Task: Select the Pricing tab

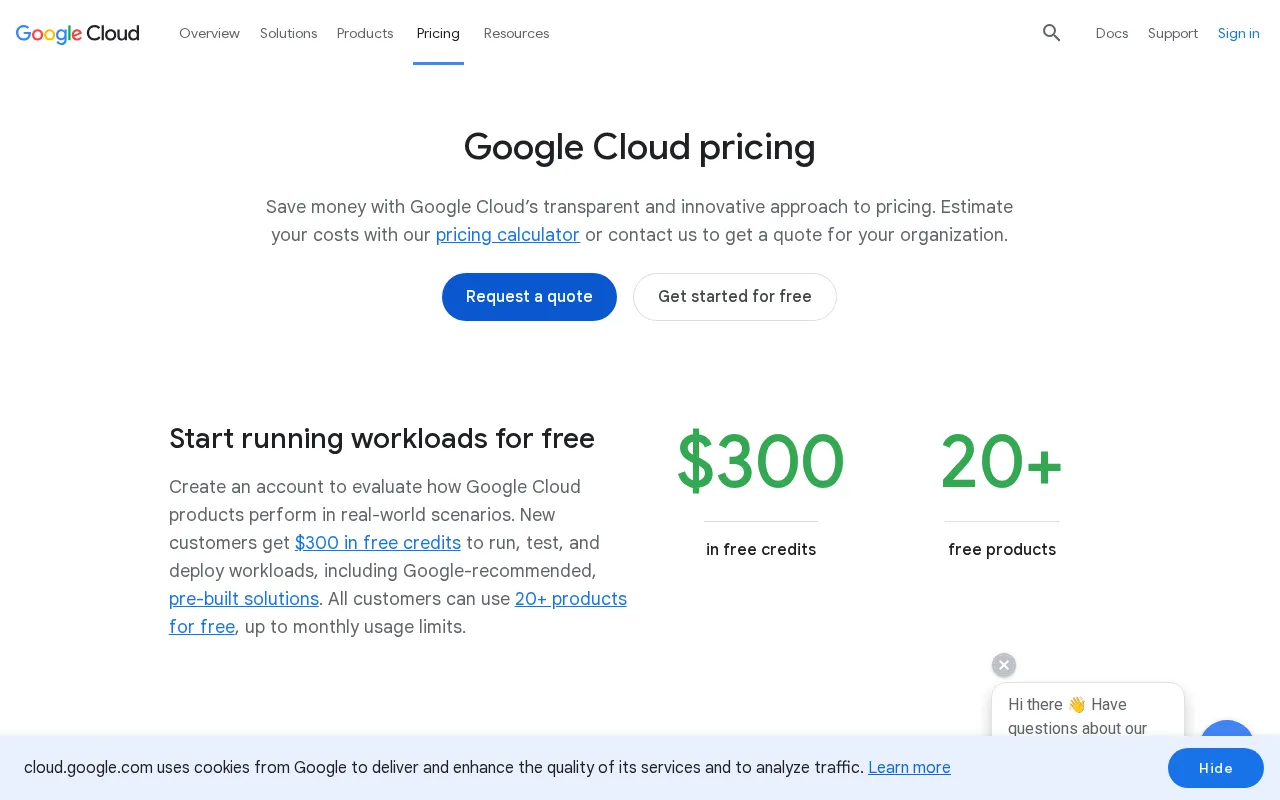Action: [438, 33]
